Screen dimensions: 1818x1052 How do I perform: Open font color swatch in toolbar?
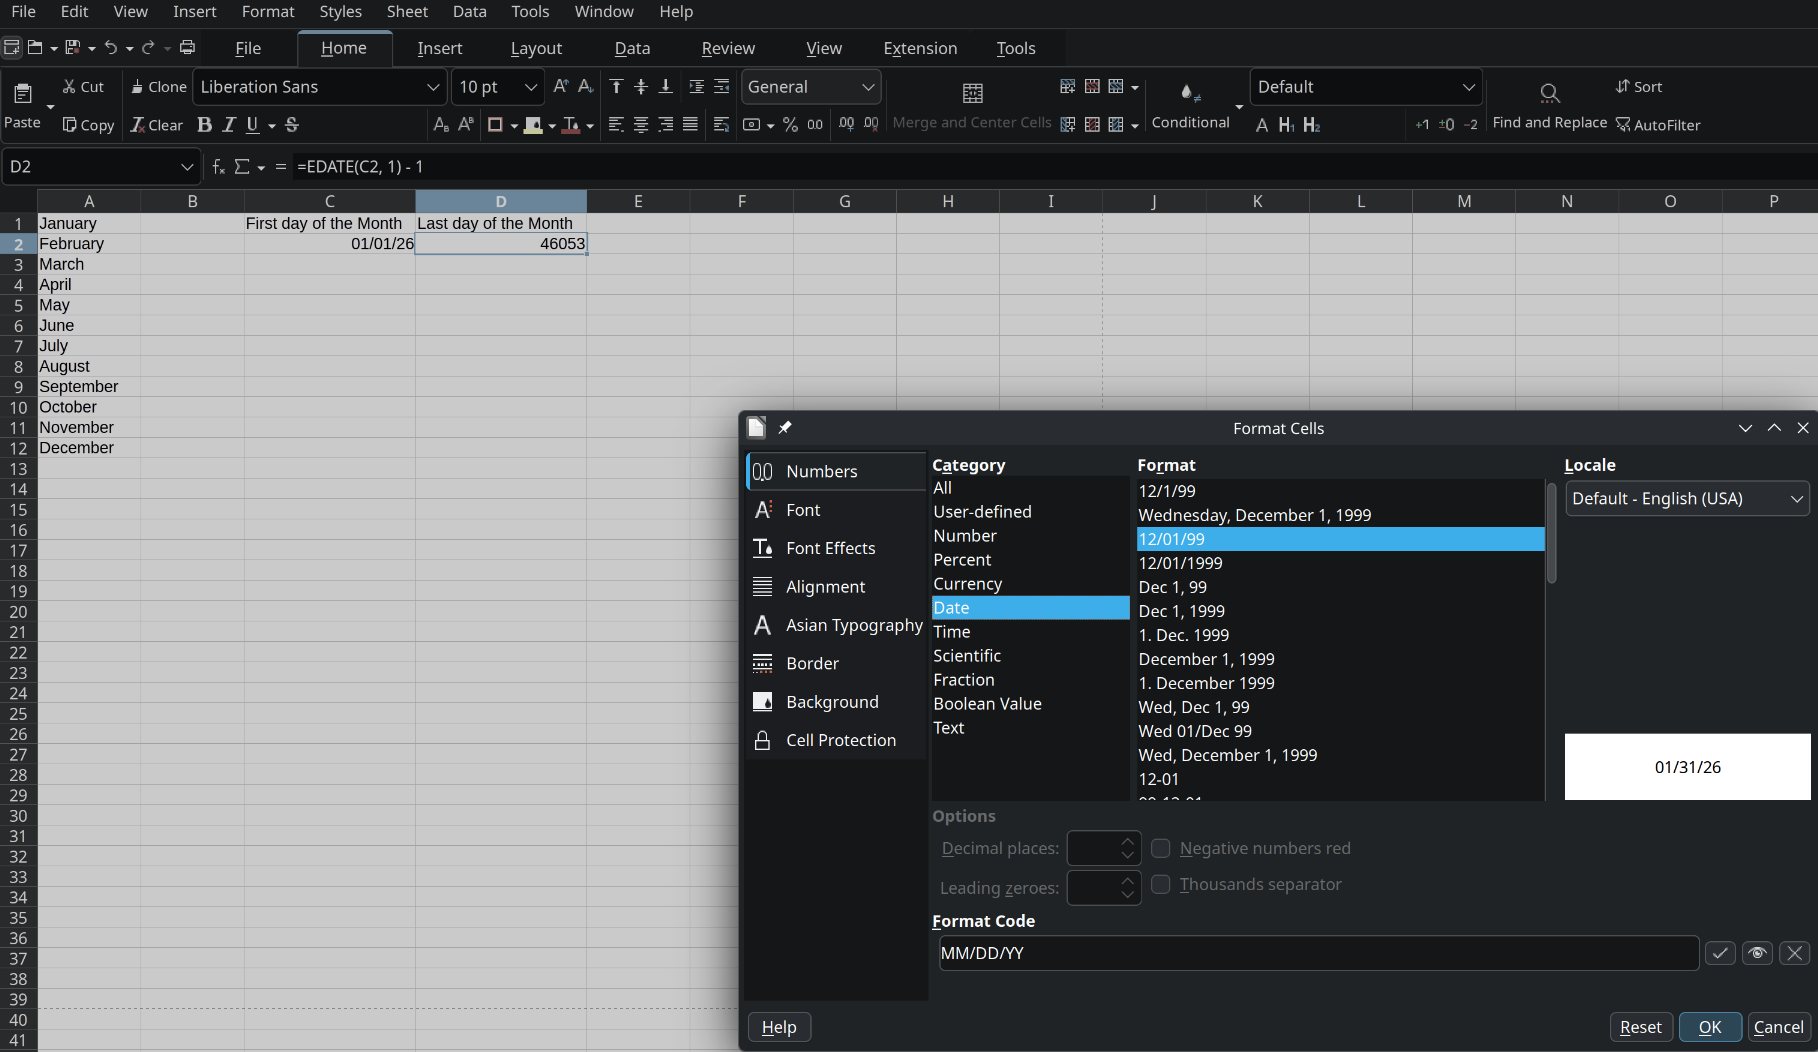(571, 125)
